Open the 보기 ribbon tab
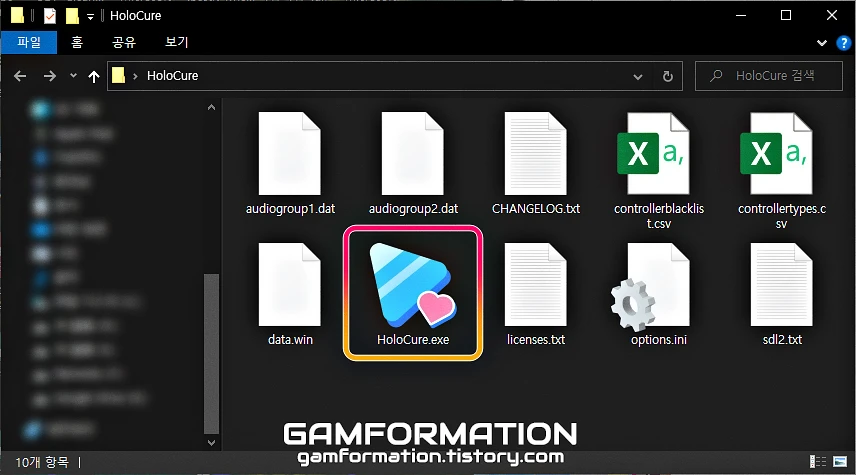 [176, 42]
